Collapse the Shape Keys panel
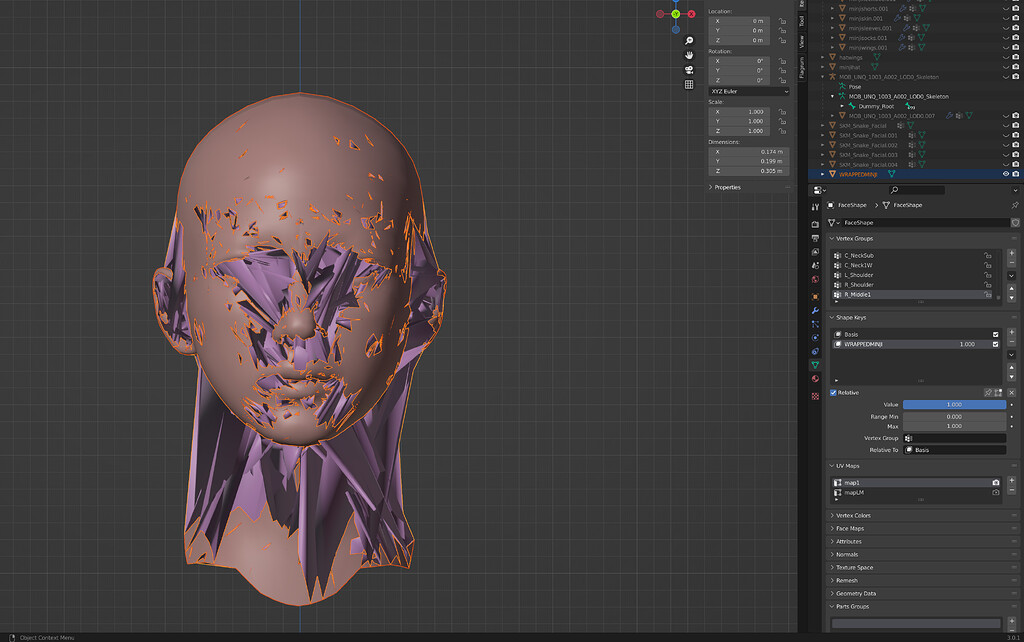The height and width of the screenshot is (642, 1024). 850,317
